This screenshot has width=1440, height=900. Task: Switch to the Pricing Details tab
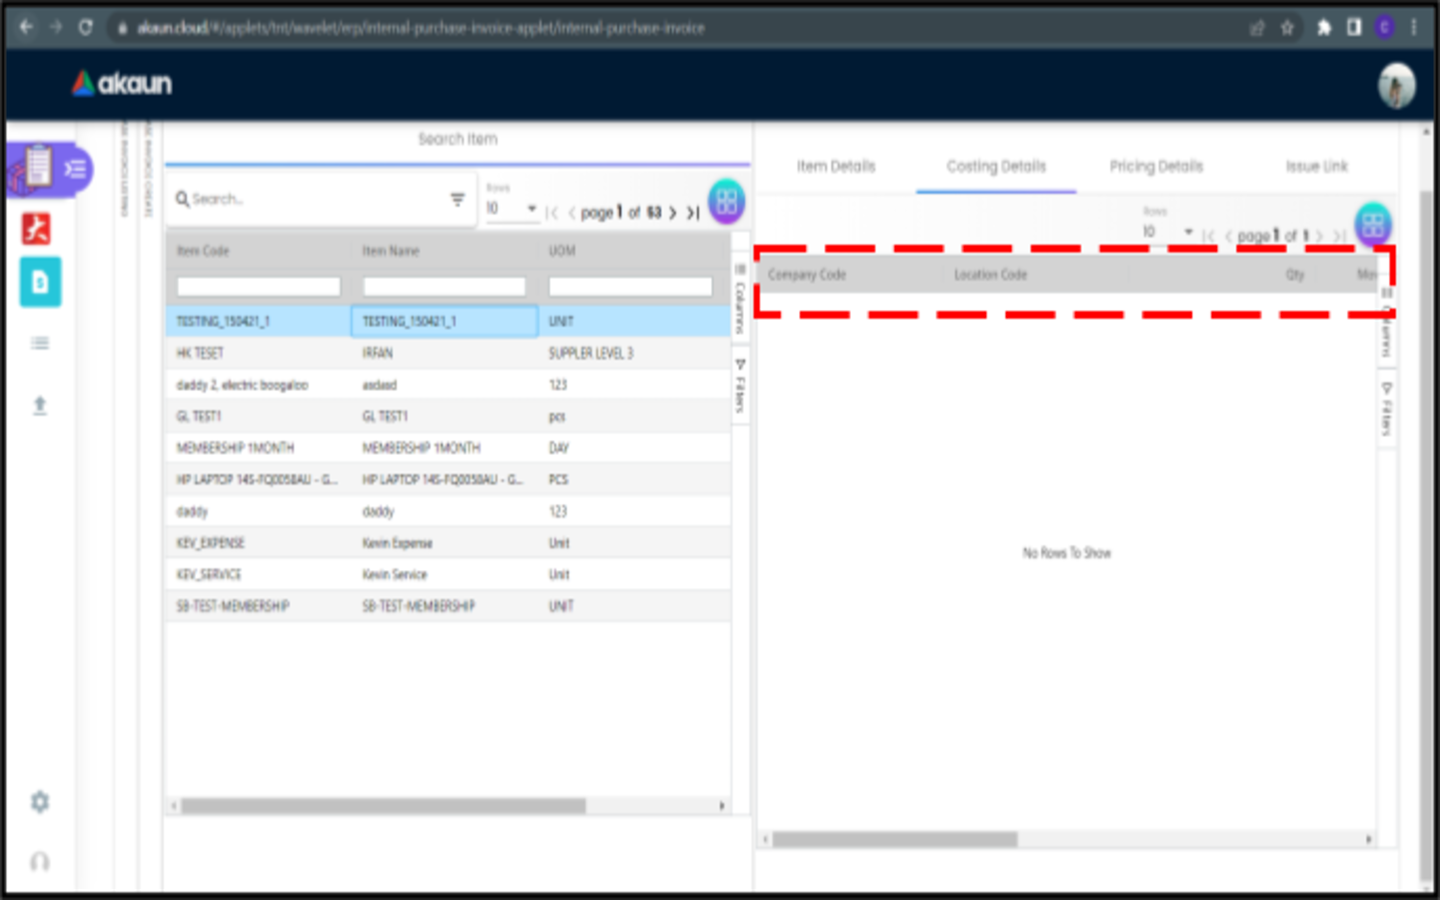pos(1156,166)
